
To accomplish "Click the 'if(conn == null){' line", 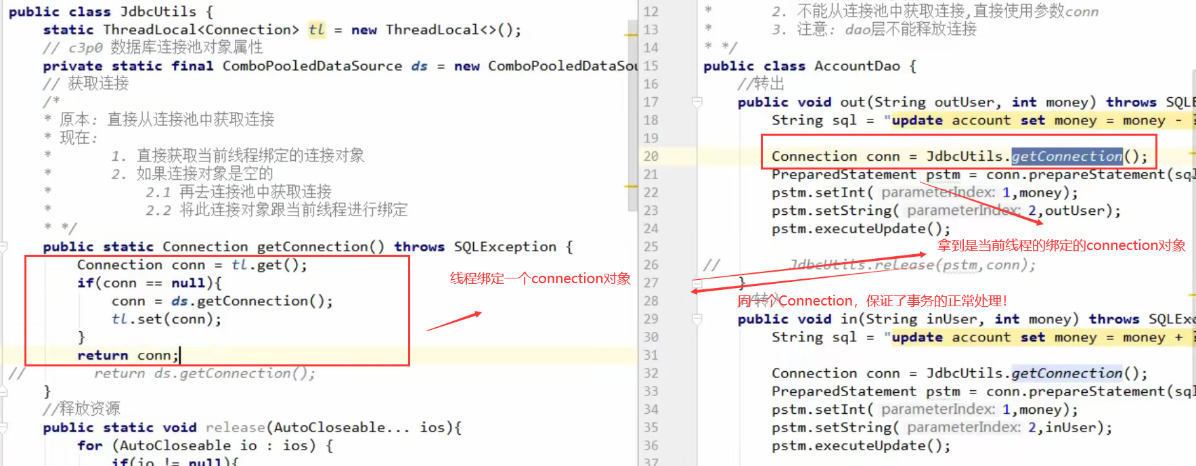I will pyautogui.click(x=149, y=283).
